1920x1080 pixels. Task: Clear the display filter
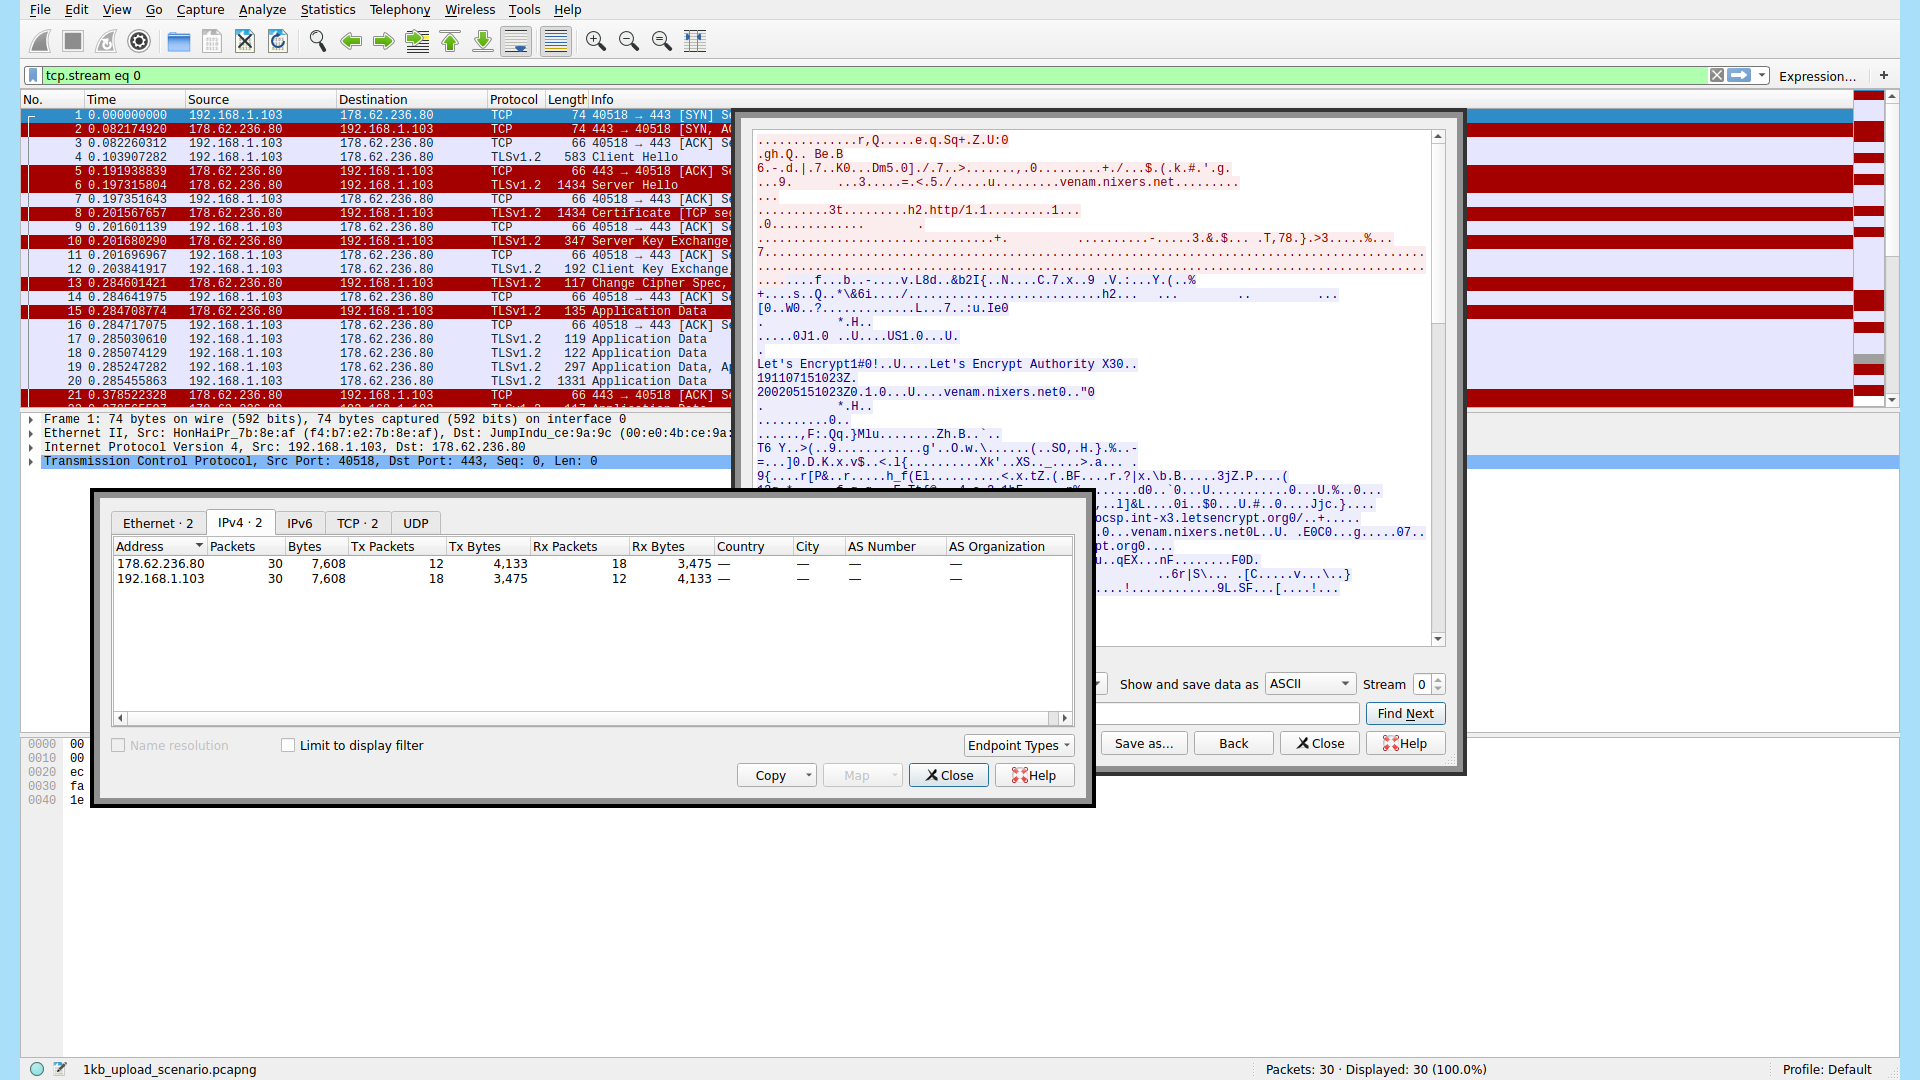1716,75
